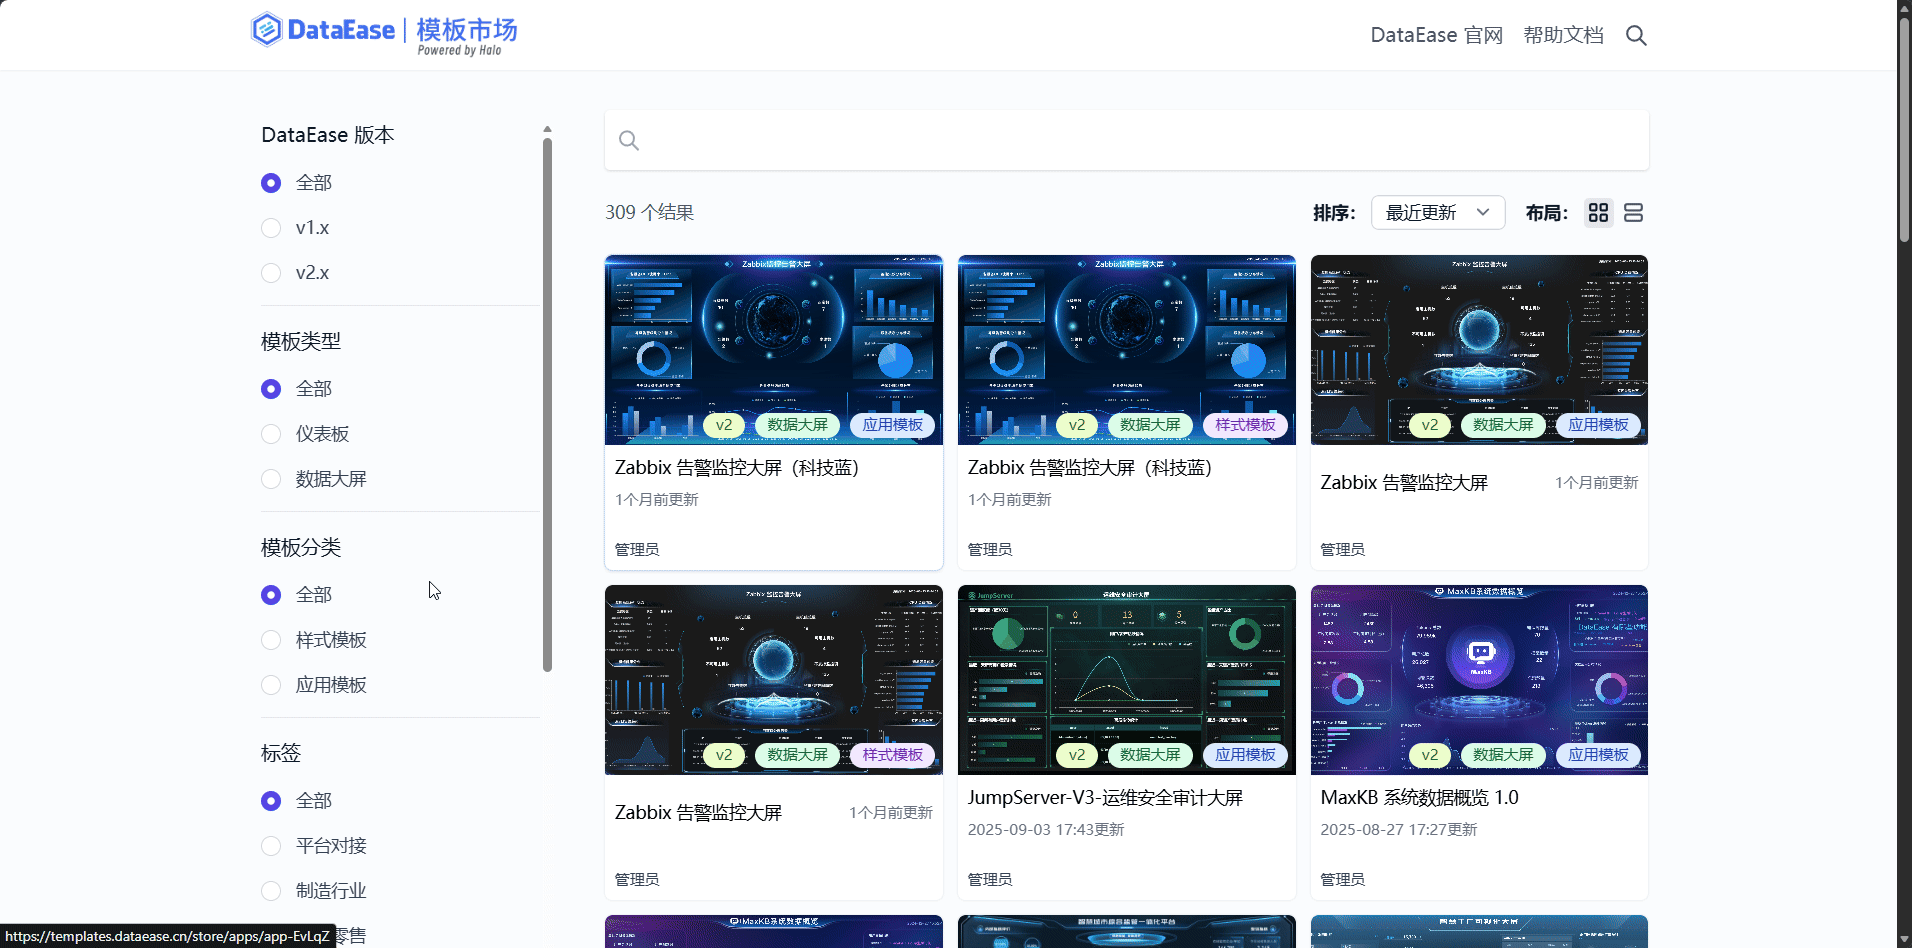
Task: Filter by 平台对接 tag
Action: [x=271, y=846]
